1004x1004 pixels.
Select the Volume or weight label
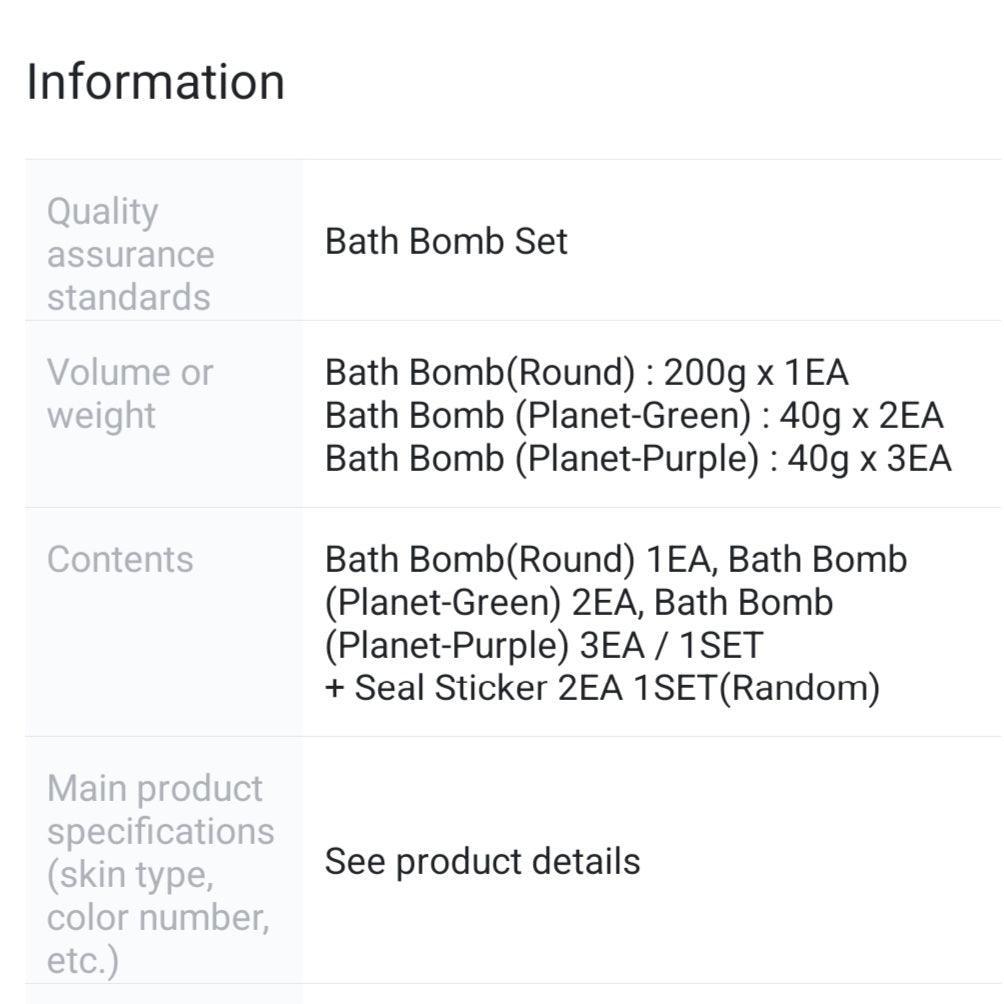click(x=130, y=393)
